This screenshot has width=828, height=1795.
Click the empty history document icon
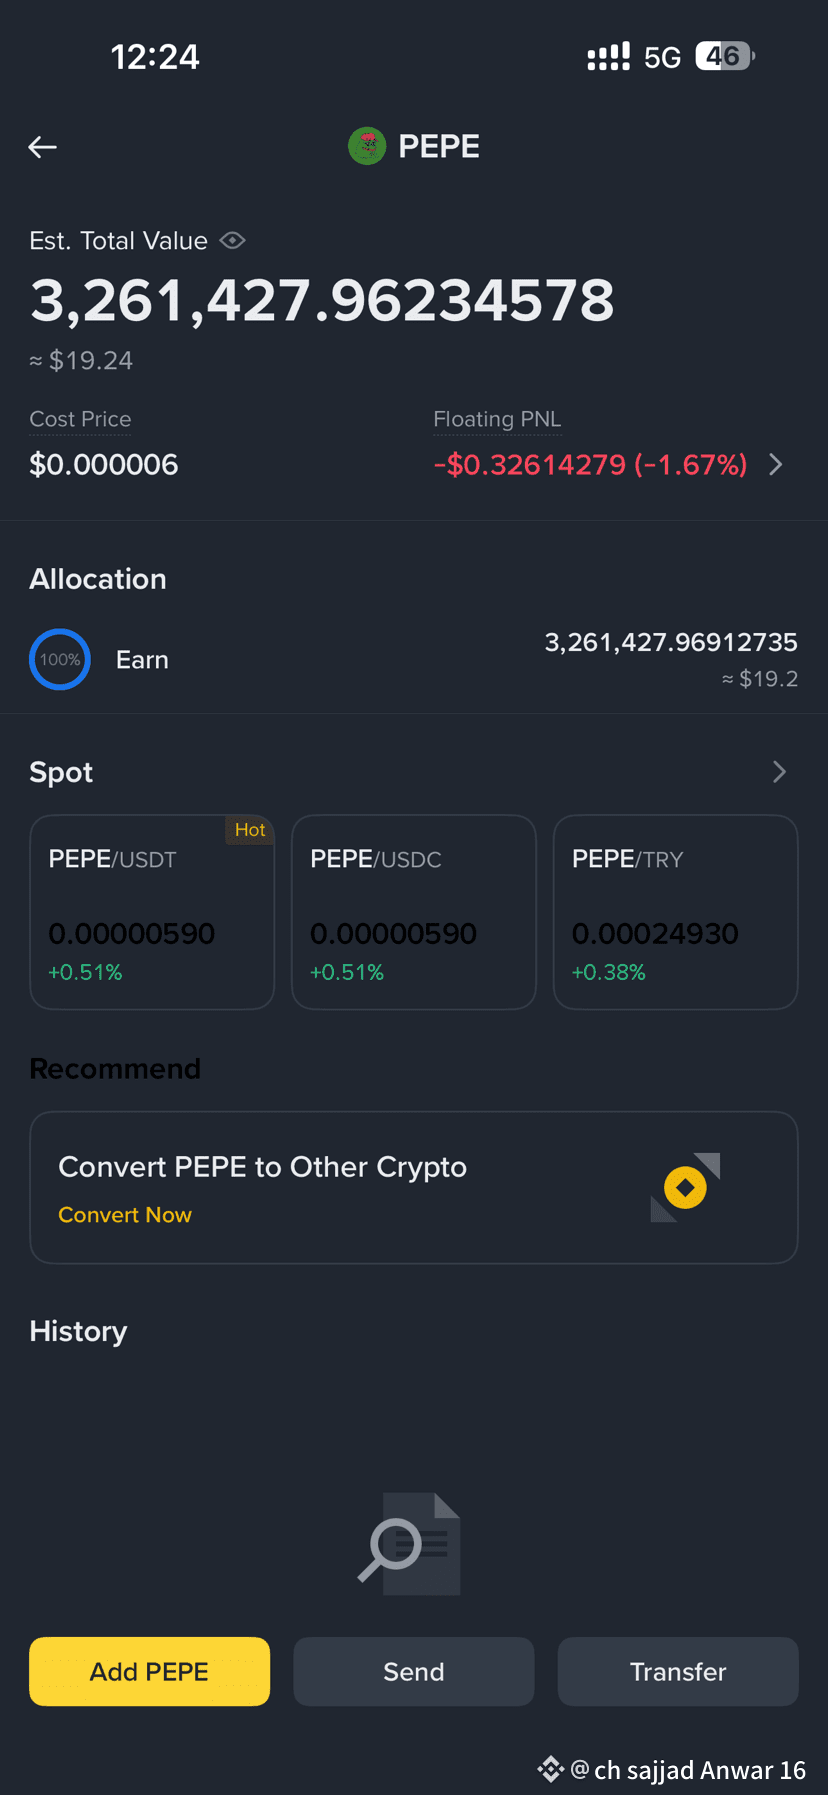410,1543
